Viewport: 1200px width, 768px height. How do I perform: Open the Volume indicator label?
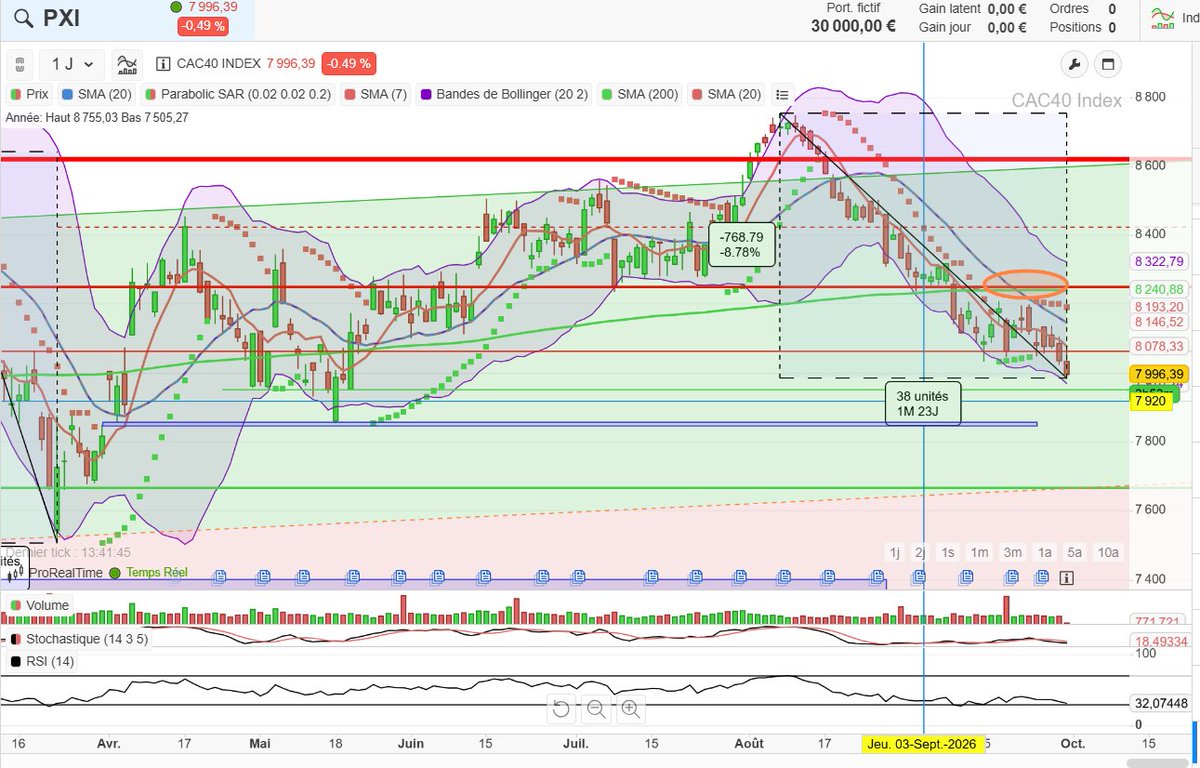coord(39,605)
